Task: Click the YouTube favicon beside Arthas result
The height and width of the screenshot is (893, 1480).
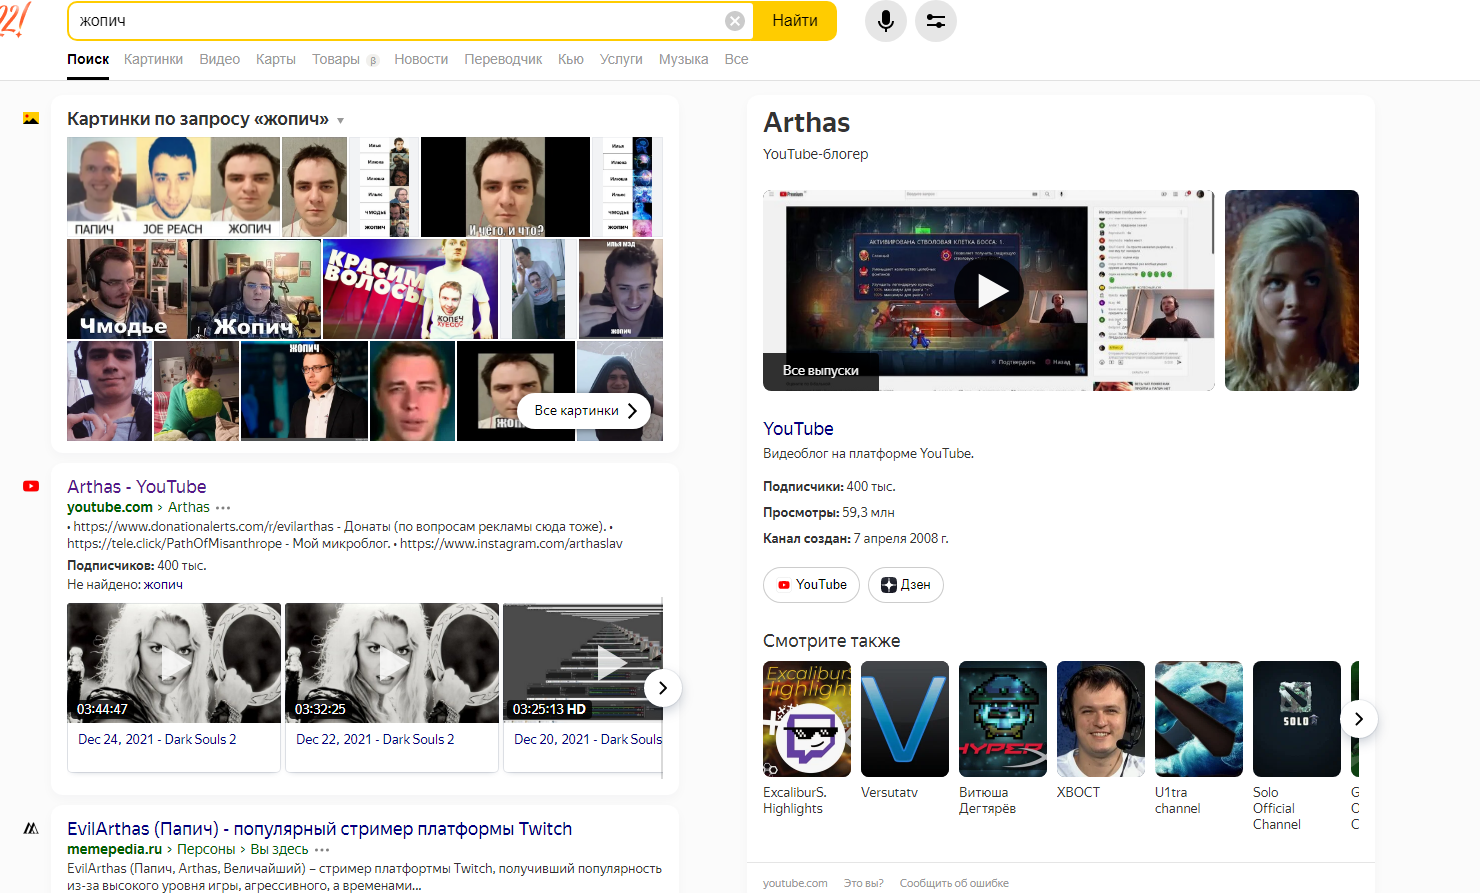Action: point(31,486)
